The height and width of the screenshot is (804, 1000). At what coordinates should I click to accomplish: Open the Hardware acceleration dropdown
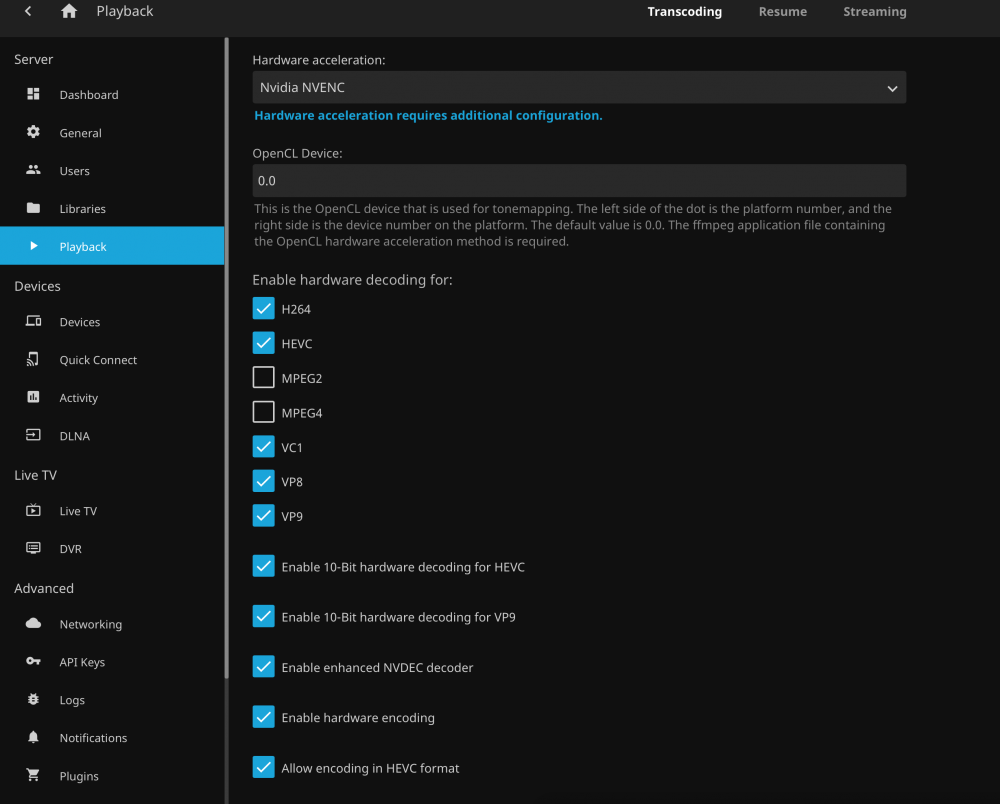[579, 87]
